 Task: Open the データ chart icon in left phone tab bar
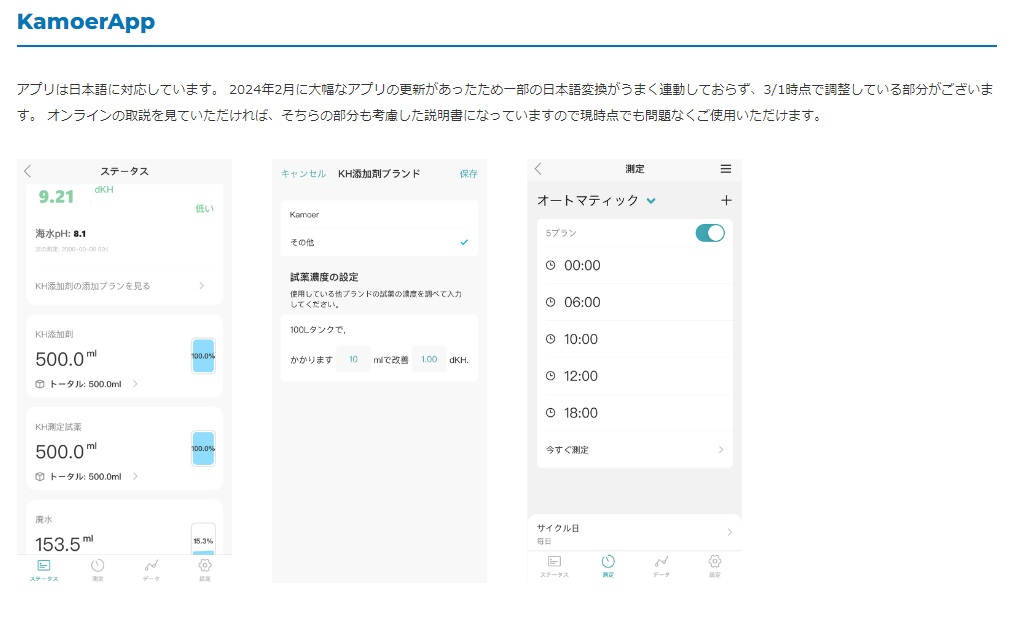151,570
